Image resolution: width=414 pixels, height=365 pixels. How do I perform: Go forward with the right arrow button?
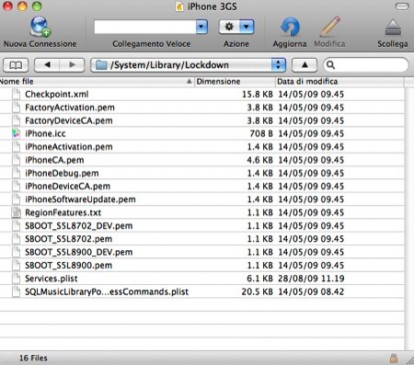point(72,65)
